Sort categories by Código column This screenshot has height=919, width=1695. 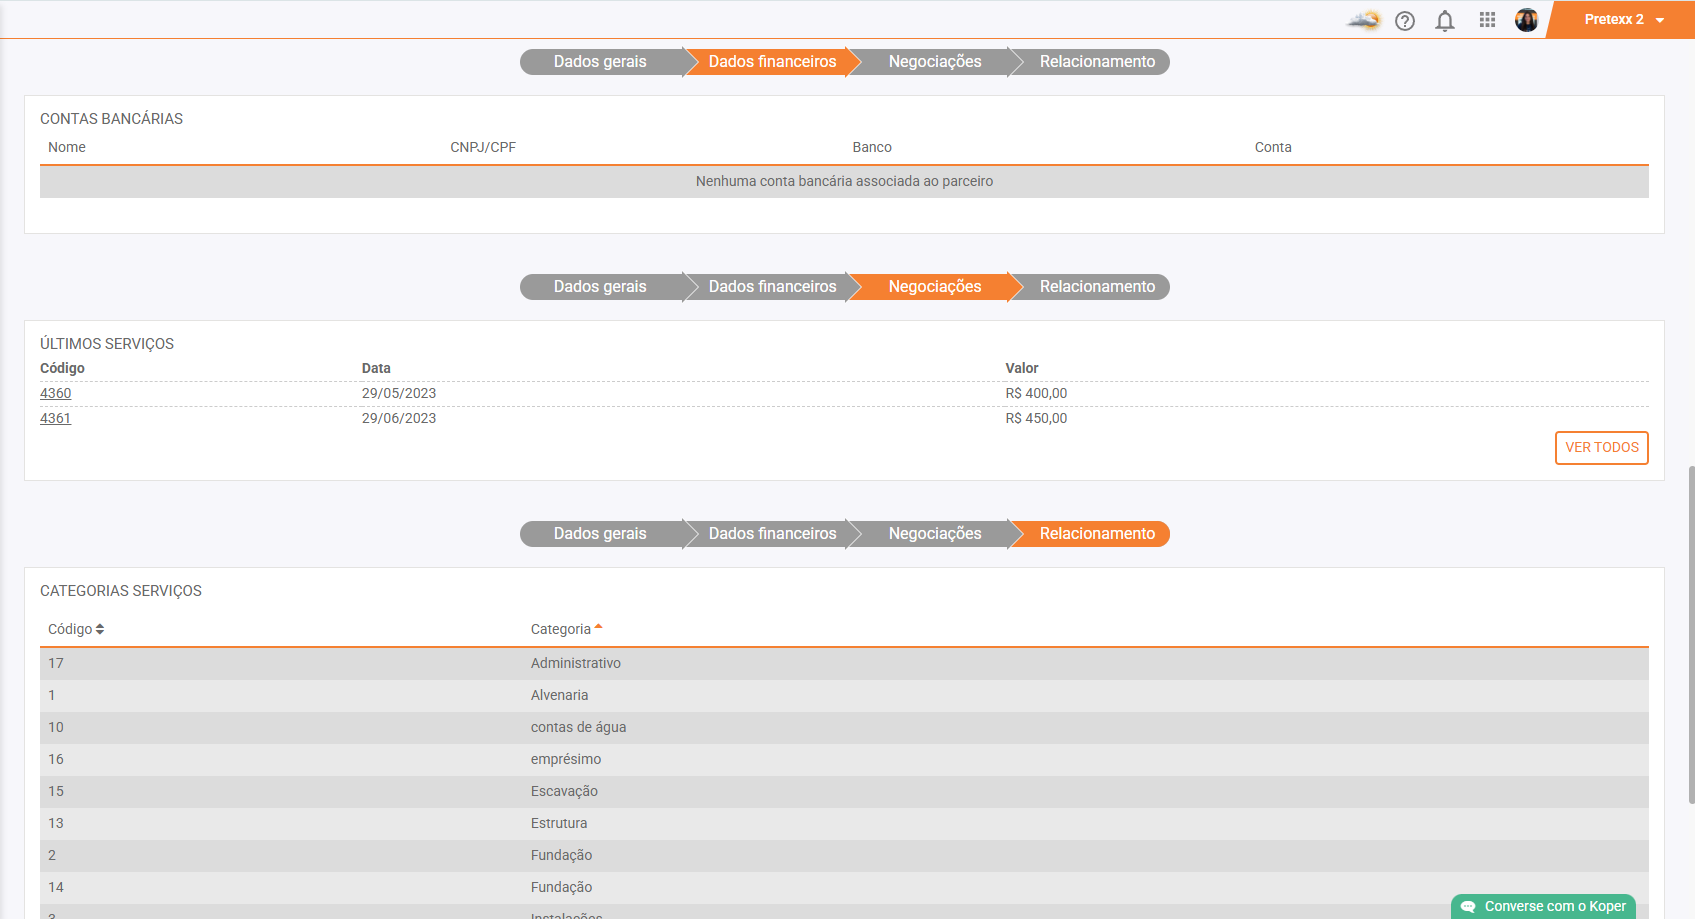76,629
